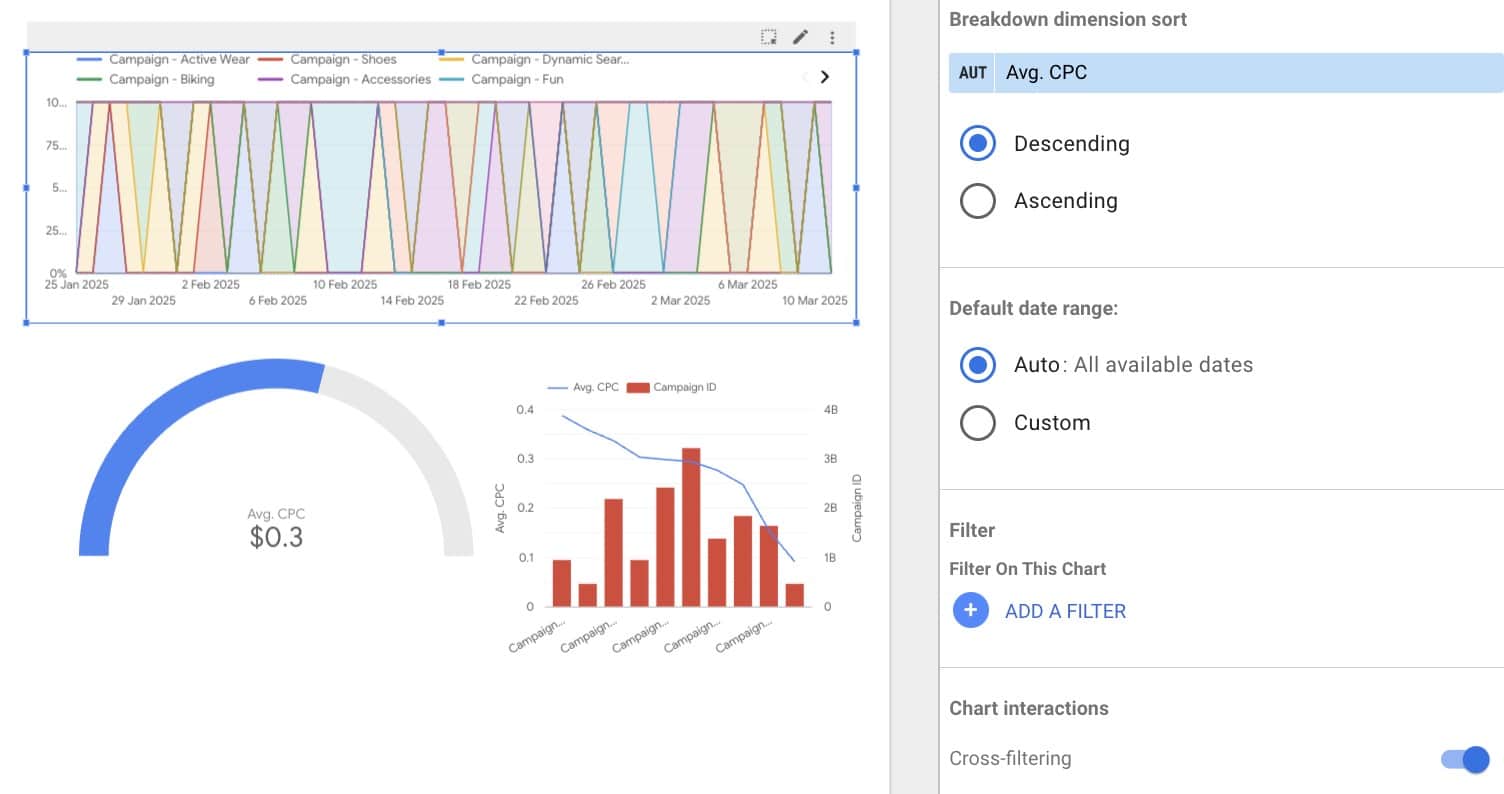This screenshot has width=1504, height=794.
Task: Click the tallest red bar in combo chart
Action: tap(690, 527)
